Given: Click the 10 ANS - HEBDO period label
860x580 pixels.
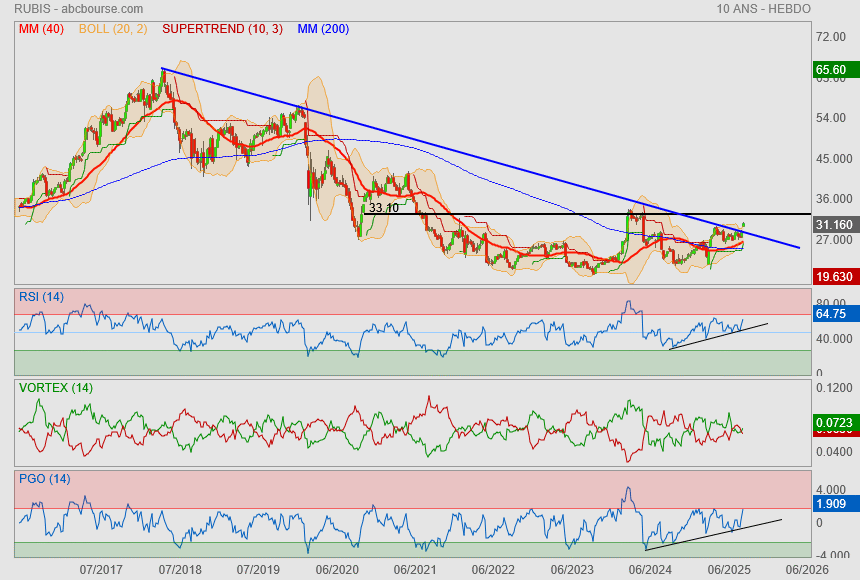Looking at the screenshot, I should (x=763, y=9).
